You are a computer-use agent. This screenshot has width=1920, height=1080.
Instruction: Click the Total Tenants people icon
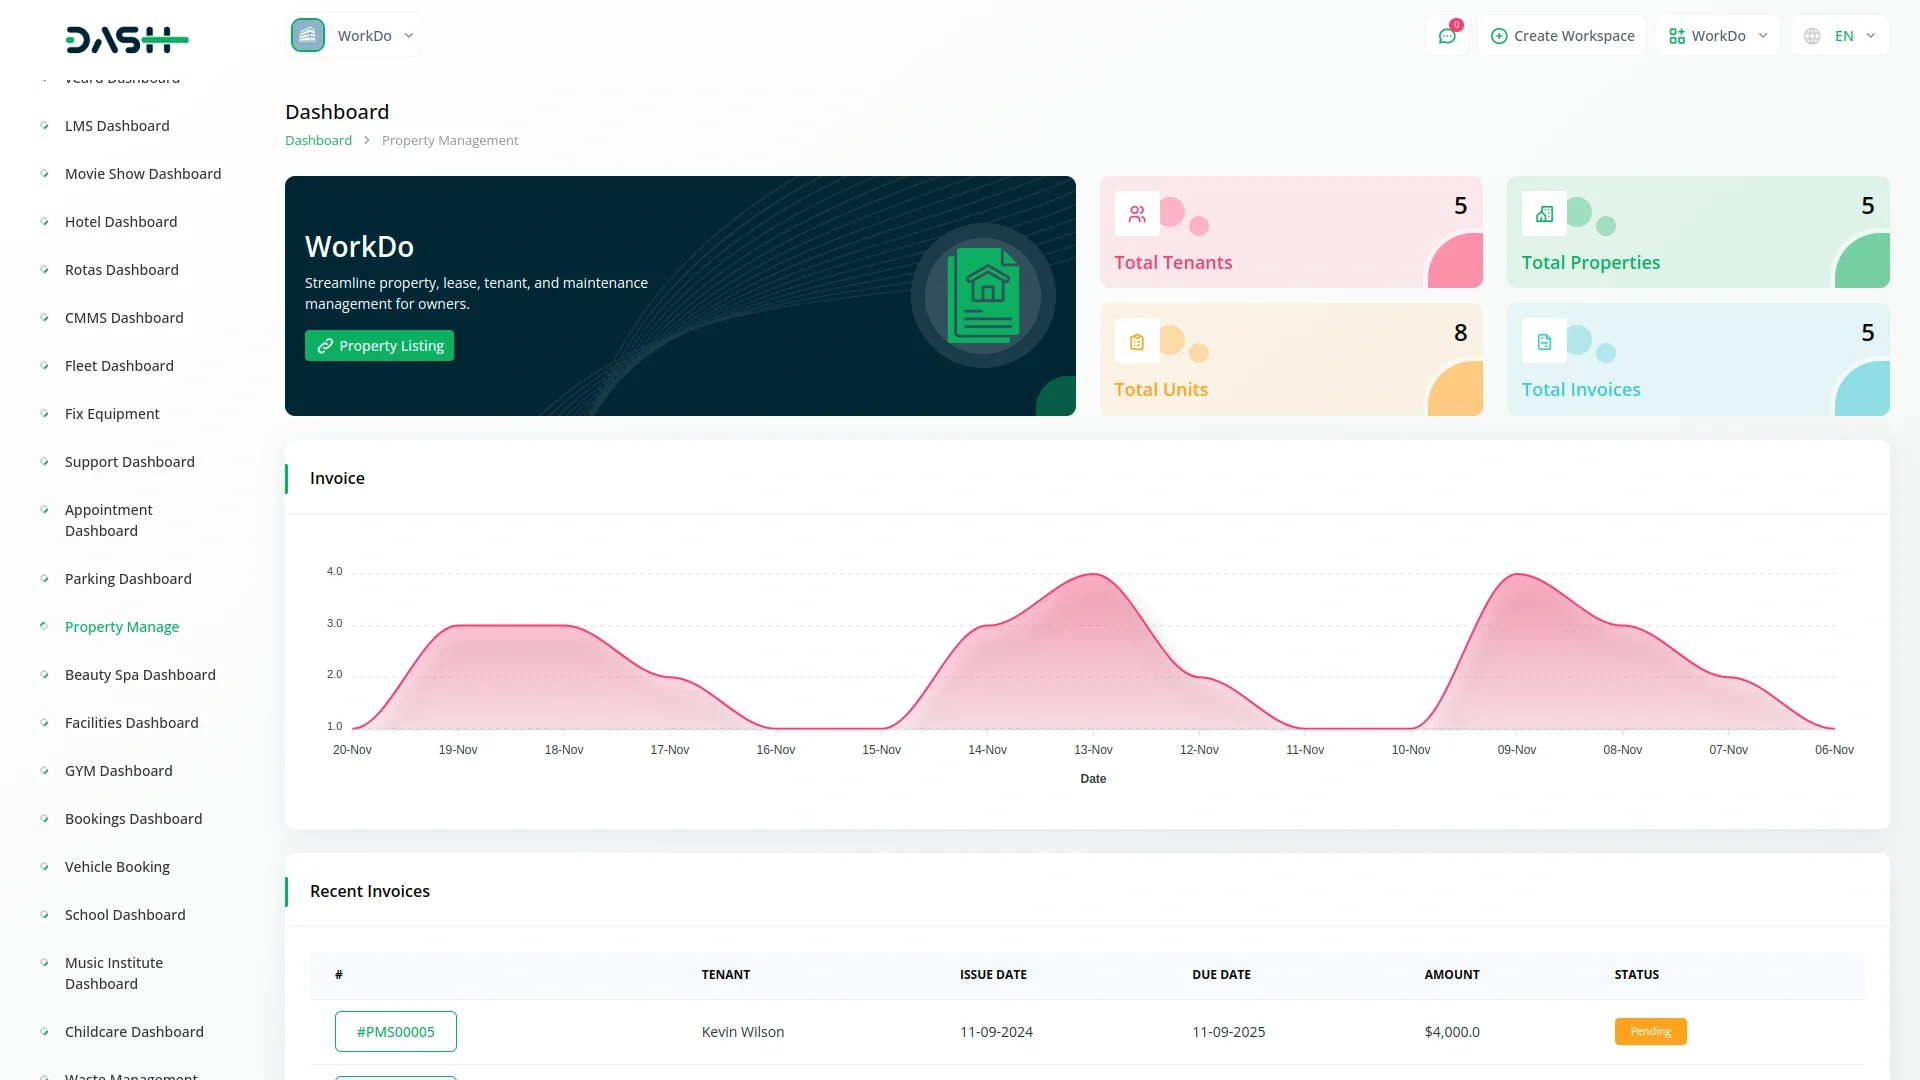point(1137,214)
